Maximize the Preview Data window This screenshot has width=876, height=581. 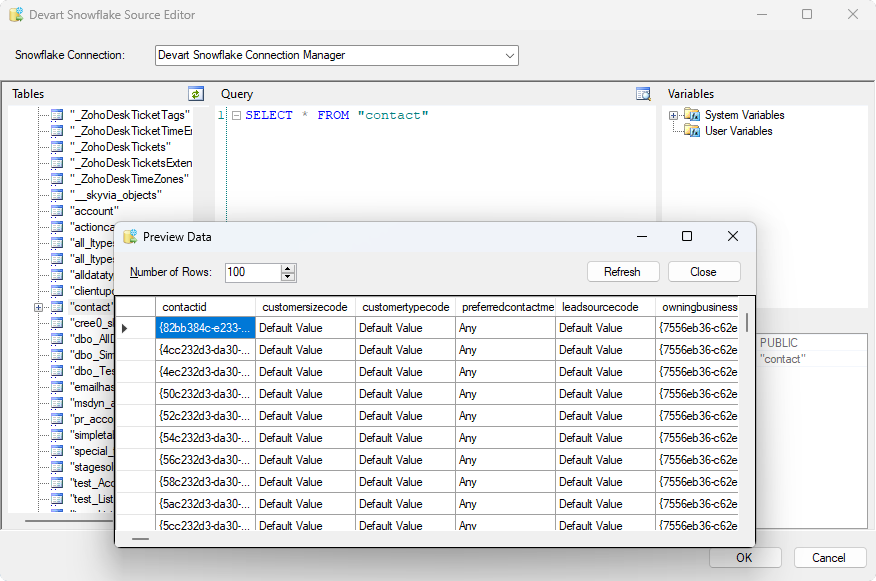687,237
